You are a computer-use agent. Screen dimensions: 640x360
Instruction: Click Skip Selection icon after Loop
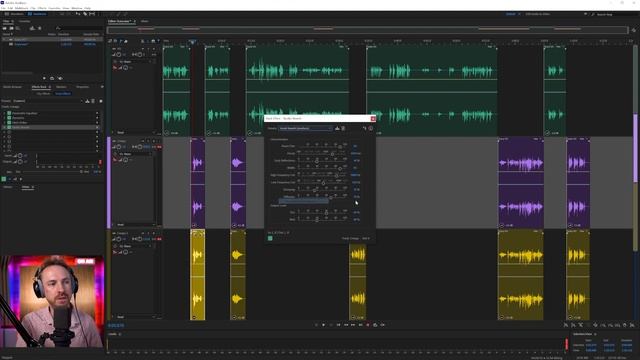tap(382, 325)
